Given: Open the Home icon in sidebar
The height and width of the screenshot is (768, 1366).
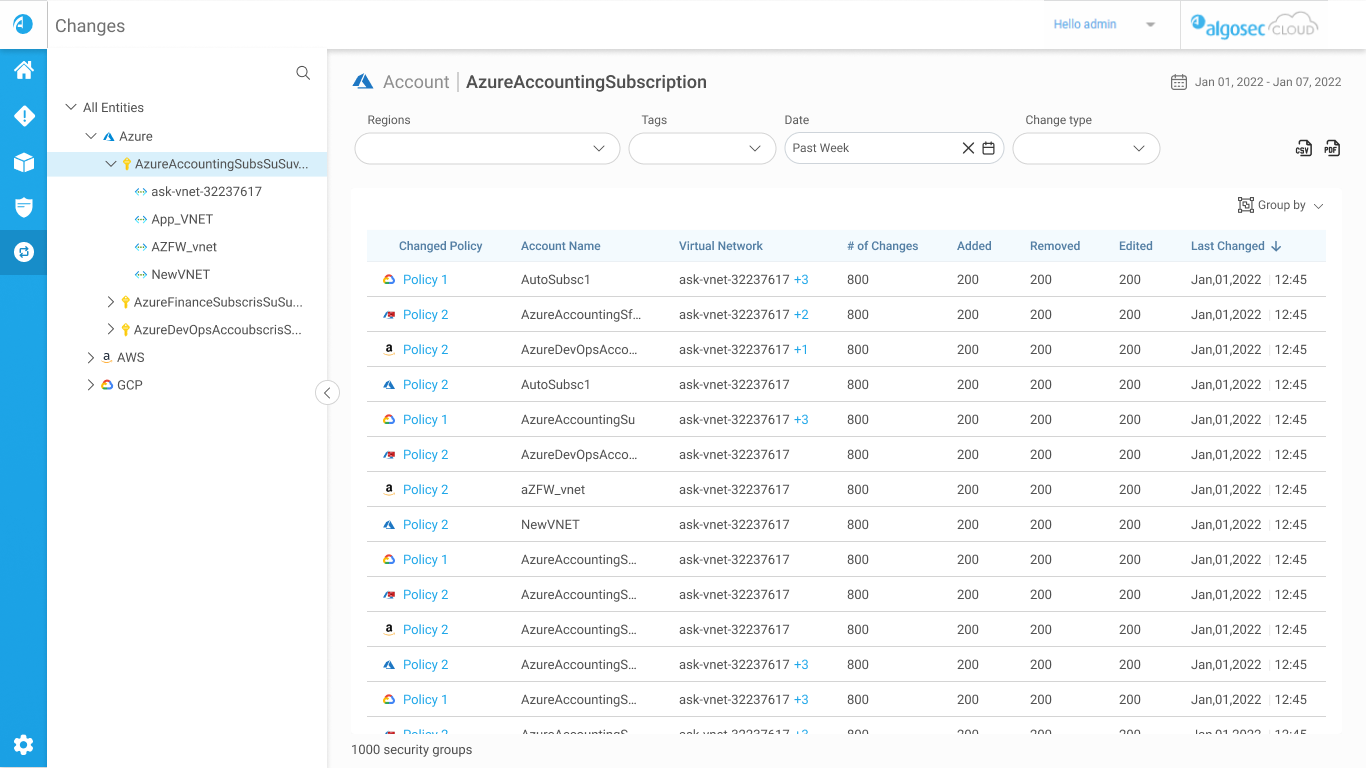Looking at the screenshot, I should click(x=24, y=70).
